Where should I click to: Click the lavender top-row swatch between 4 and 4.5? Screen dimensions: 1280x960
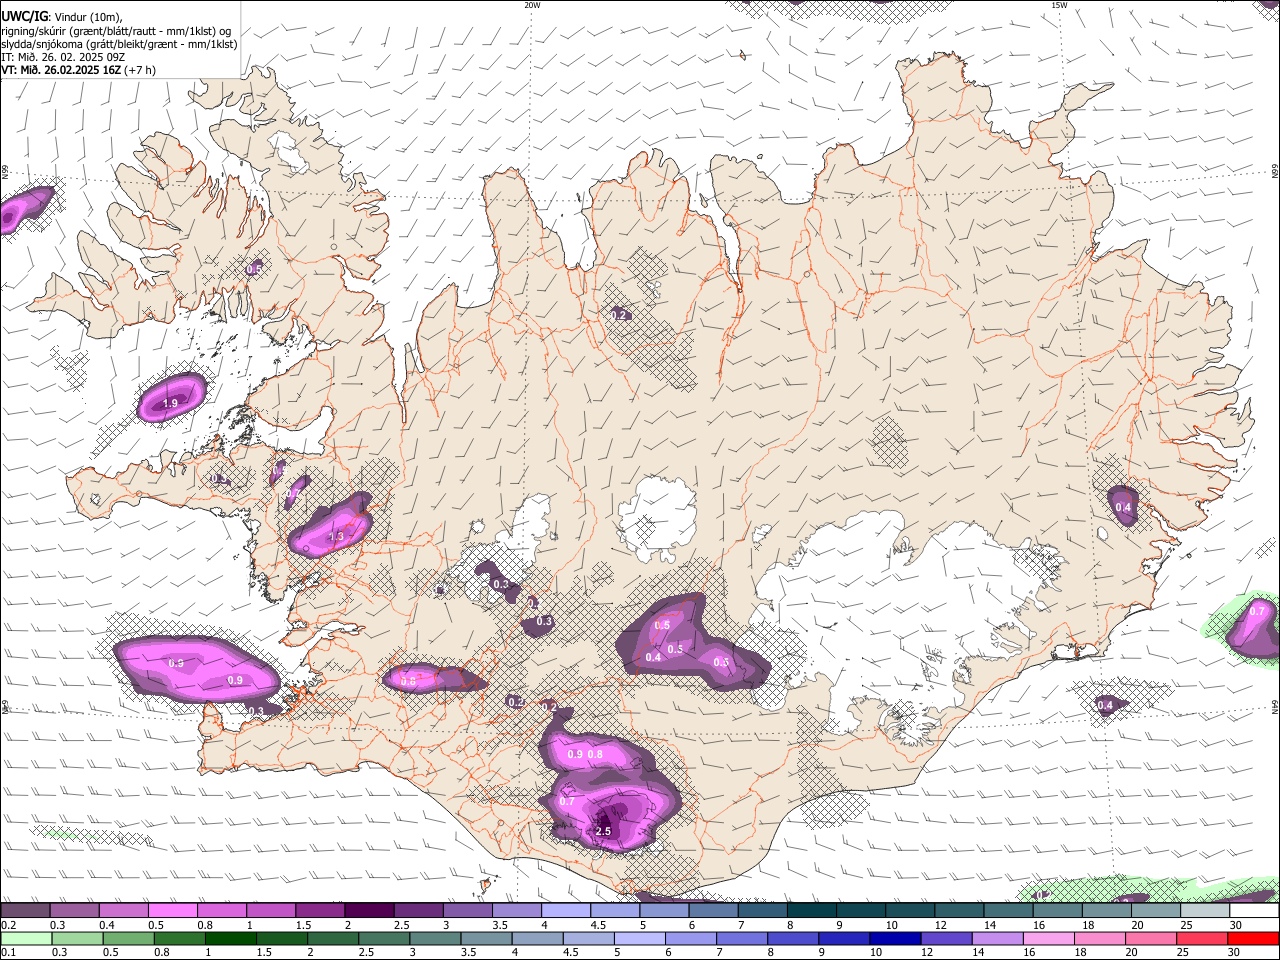[x=566, y=910]
